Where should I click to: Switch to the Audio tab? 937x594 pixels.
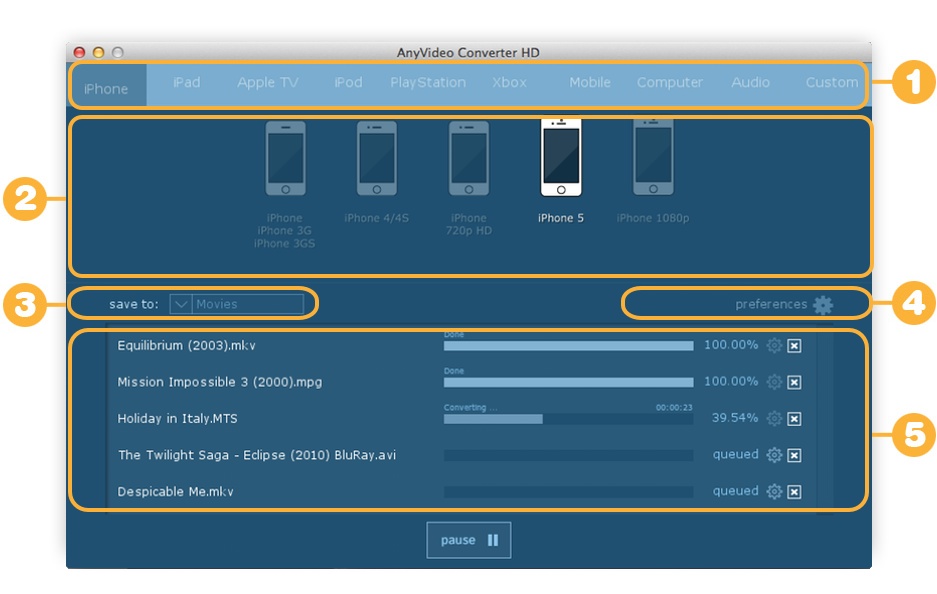pos(750,83)
